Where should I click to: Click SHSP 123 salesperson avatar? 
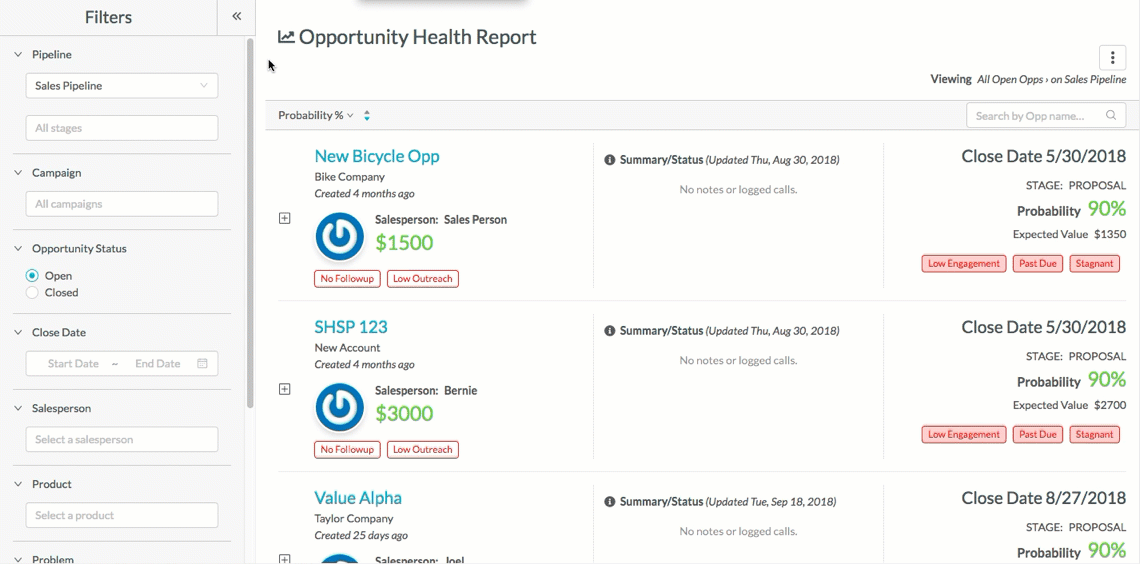pos(340,407)
